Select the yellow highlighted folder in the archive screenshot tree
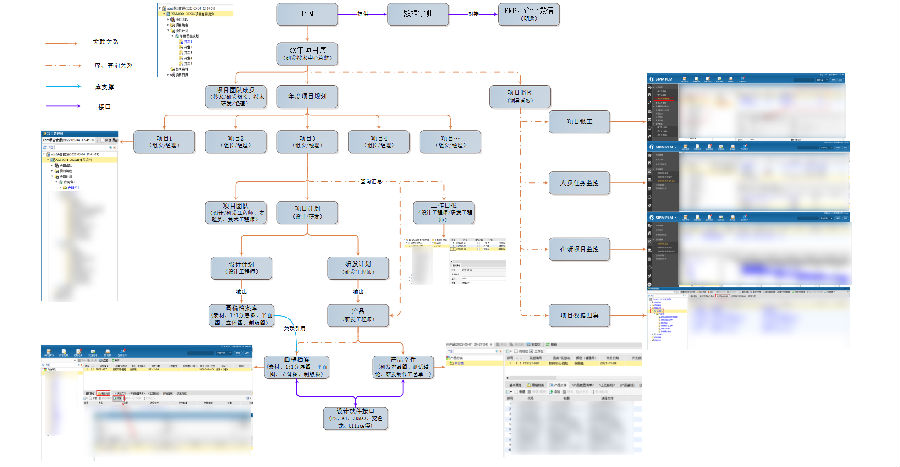The width and height of the screenshot is (900, 467). tap(668, 311)
